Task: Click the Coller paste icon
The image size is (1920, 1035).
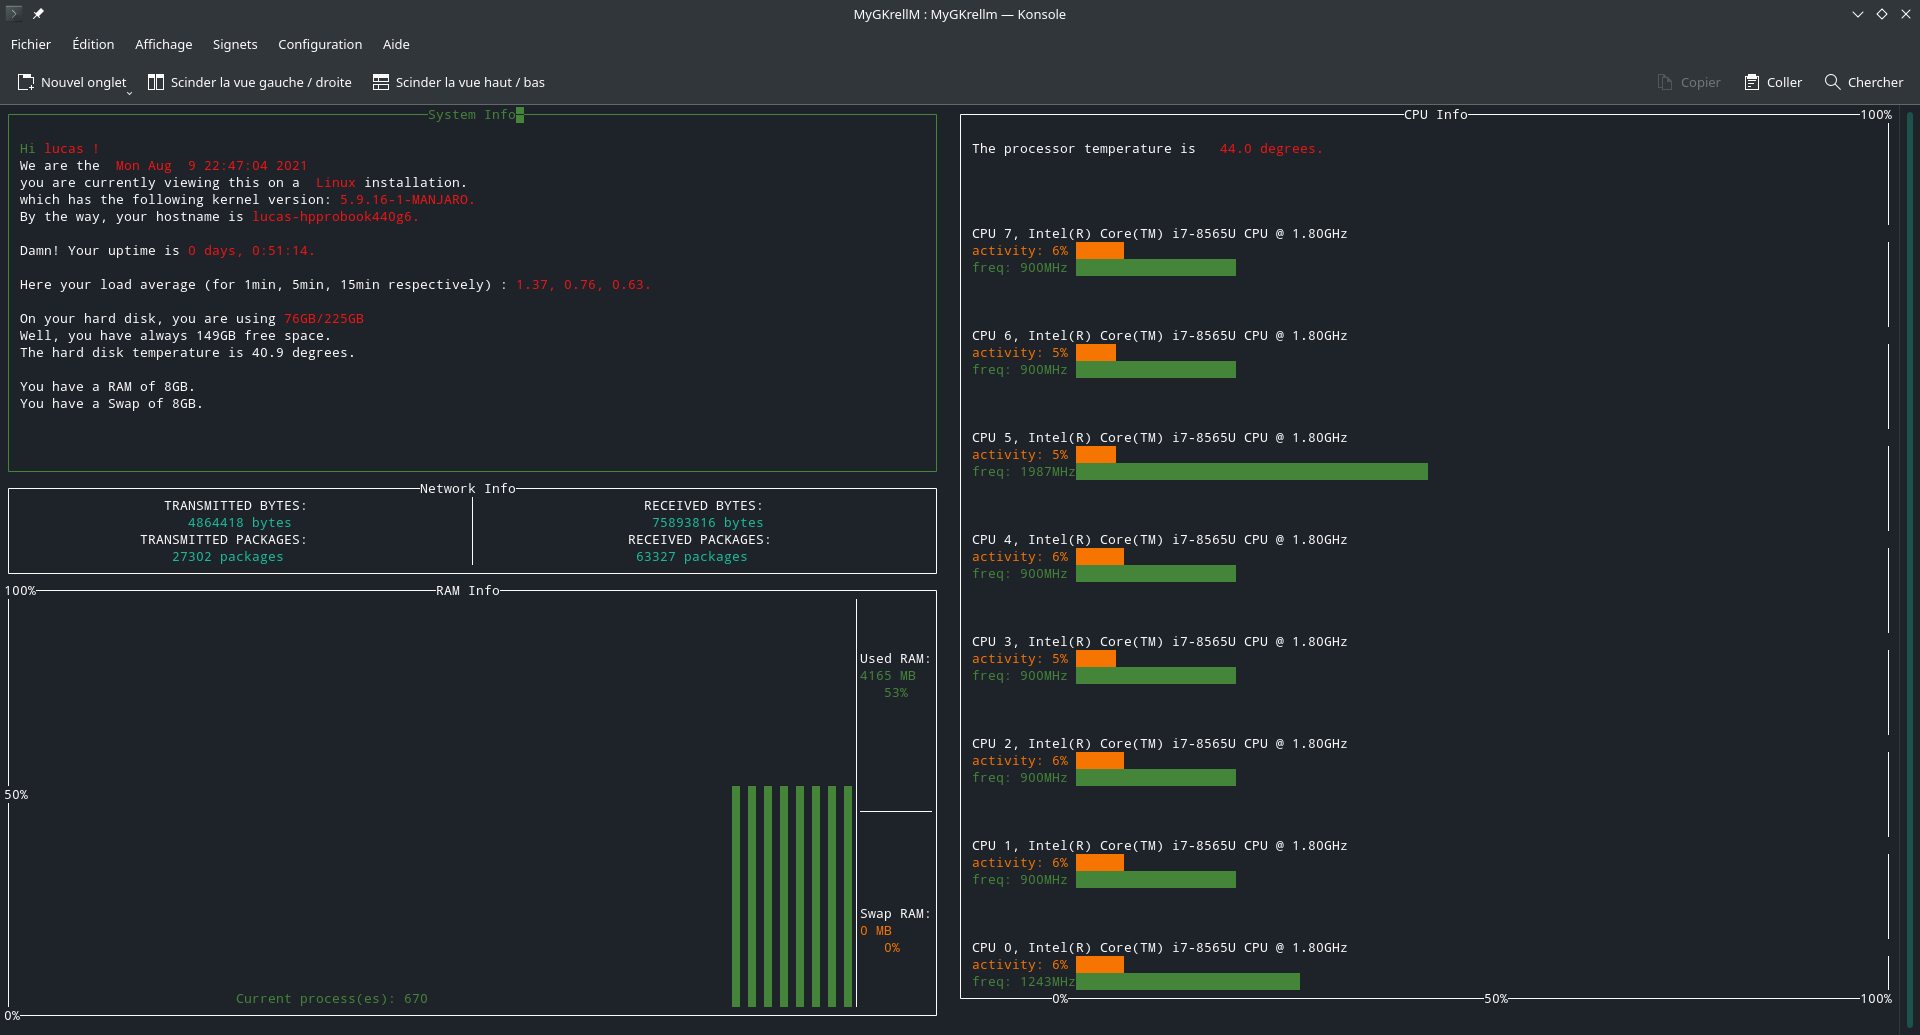Action: point(1750,82)
